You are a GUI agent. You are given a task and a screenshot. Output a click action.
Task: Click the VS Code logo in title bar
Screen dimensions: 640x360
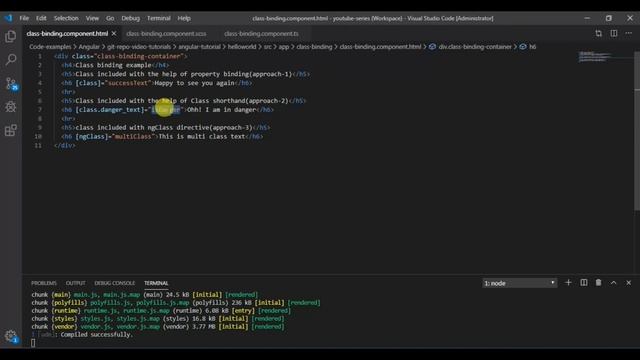coord(8,18)
